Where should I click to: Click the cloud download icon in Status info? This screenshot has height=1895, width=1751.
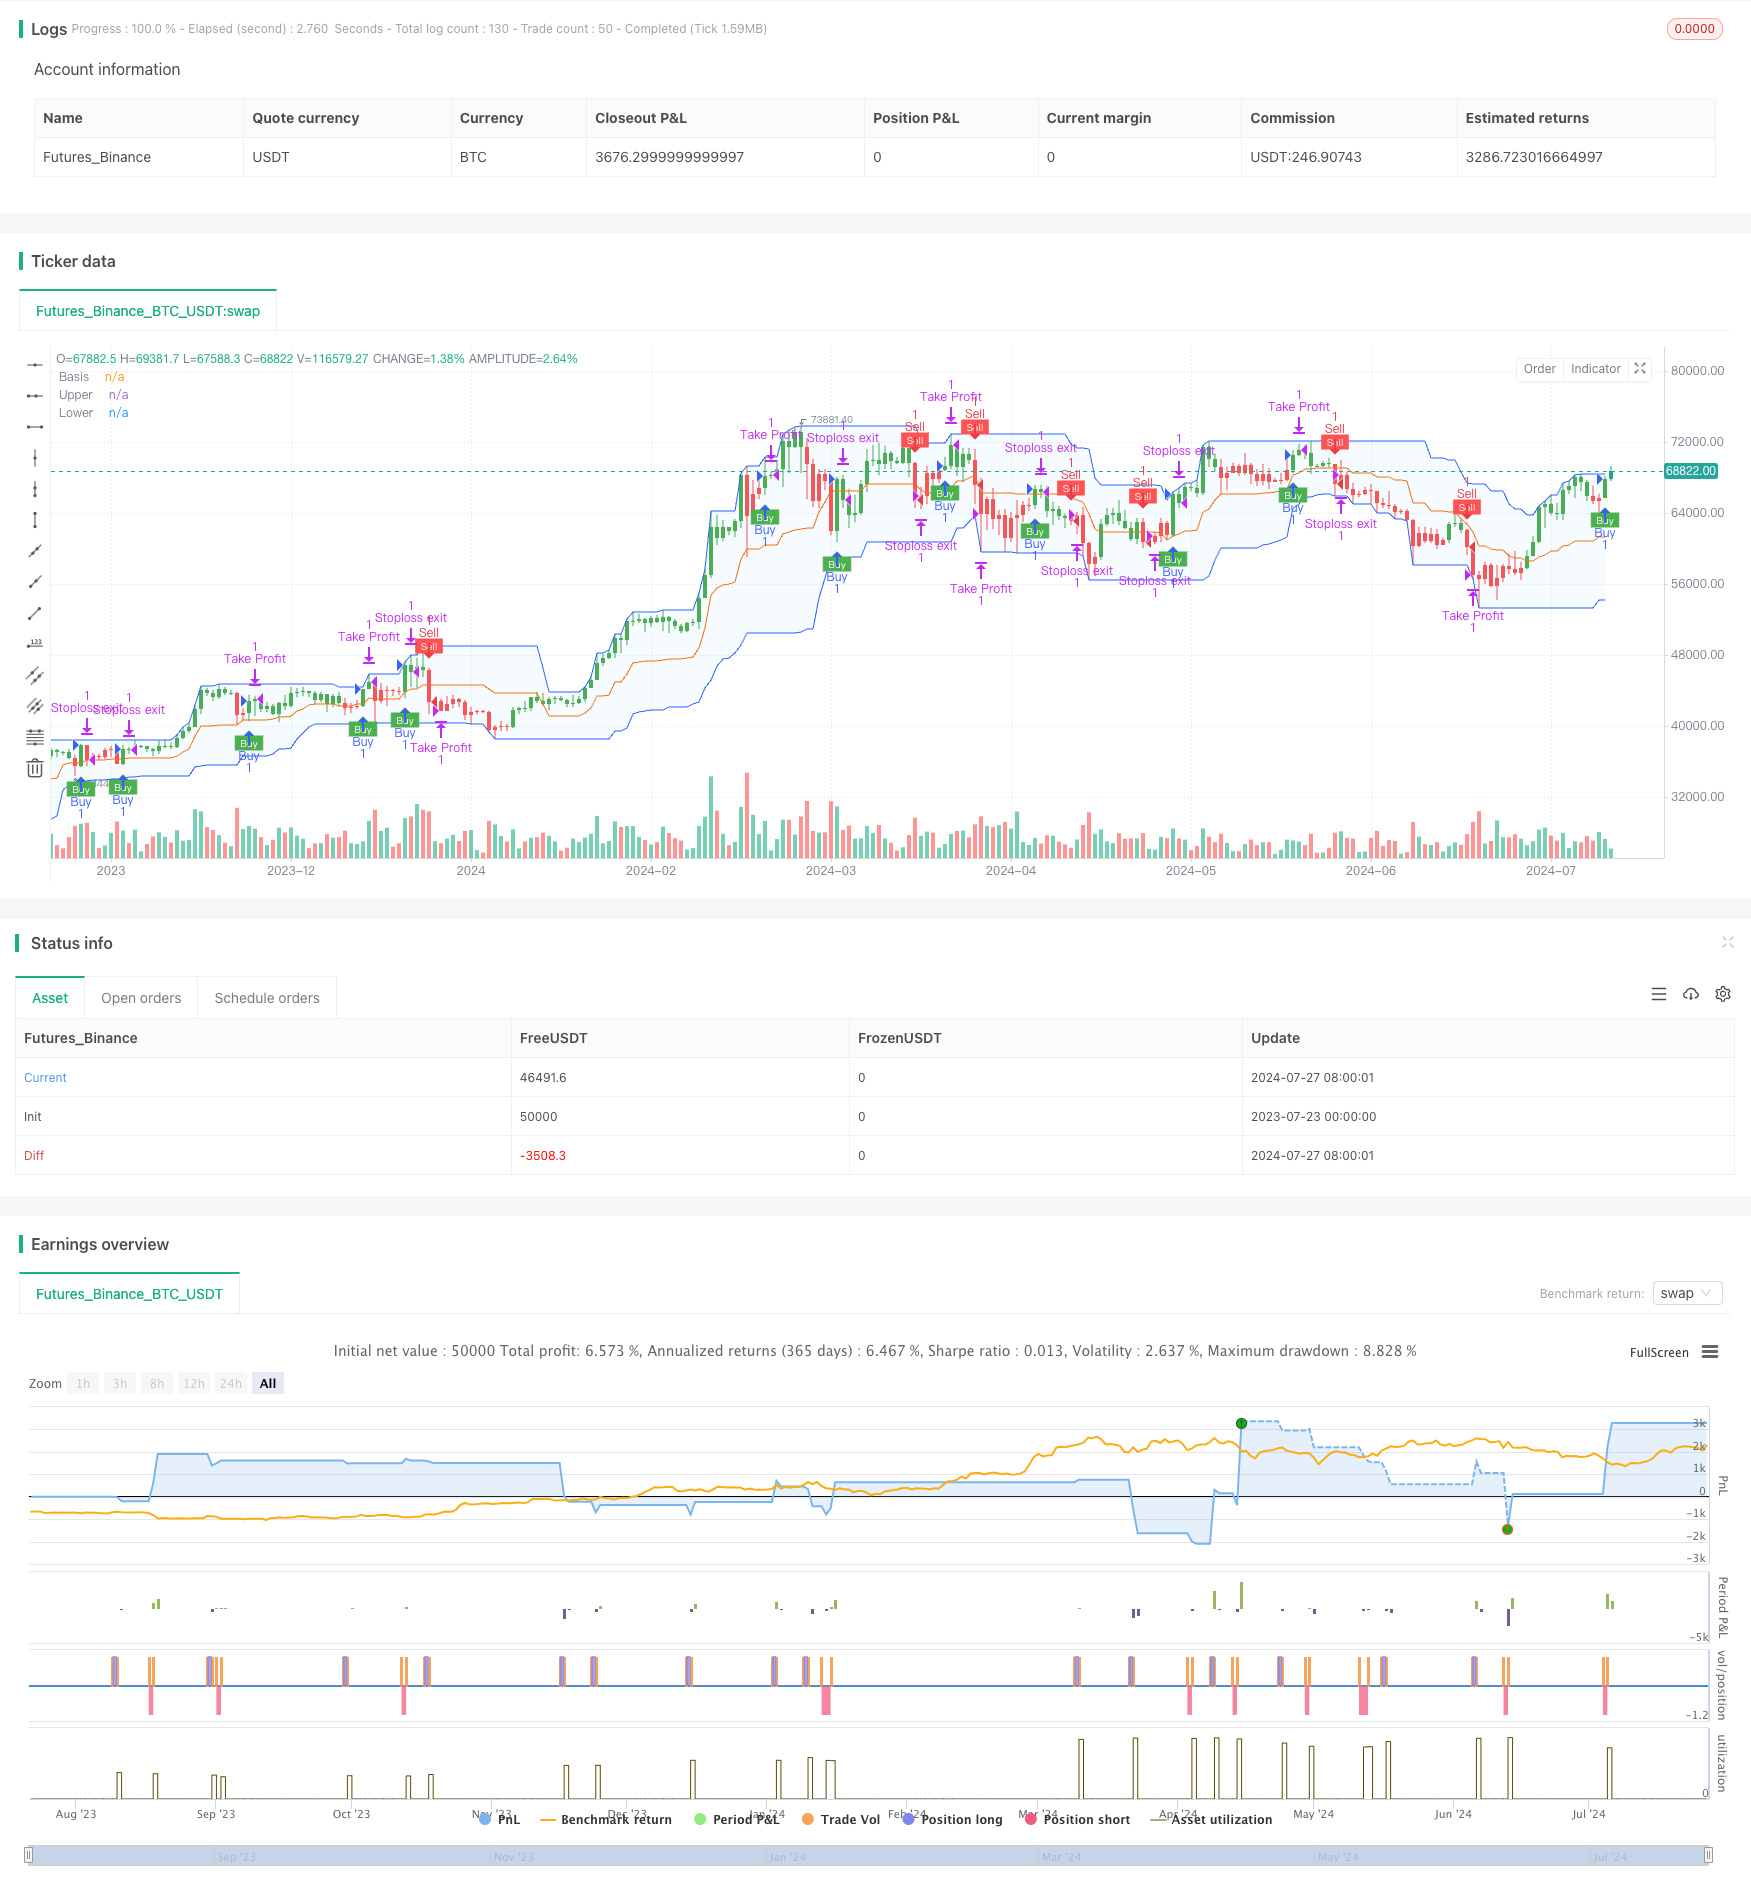[x=1691, y=994]
